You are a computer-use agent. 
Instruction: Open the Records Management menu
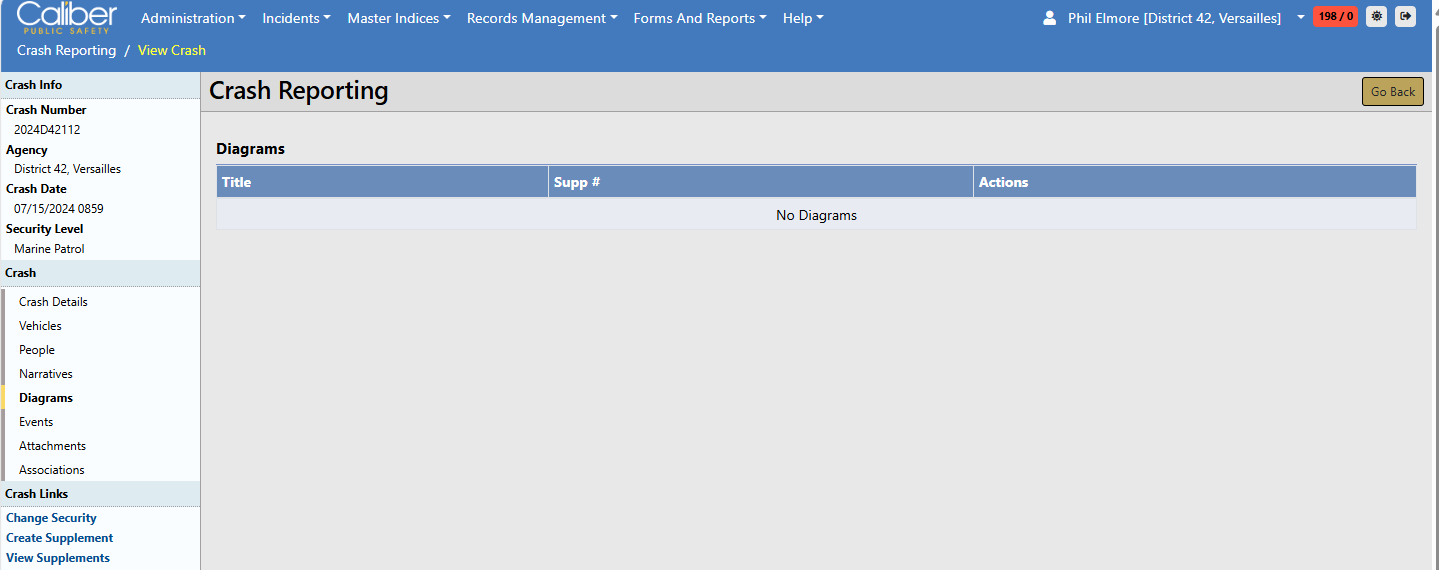[541, 18]
